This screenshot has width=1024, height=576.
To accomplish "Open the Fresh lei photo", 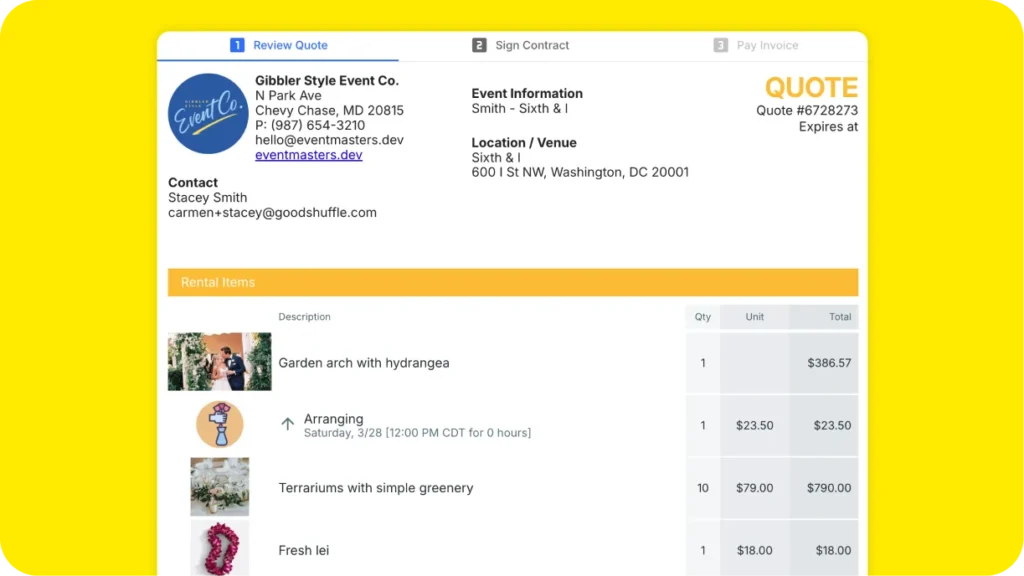I will coord(220,549).
